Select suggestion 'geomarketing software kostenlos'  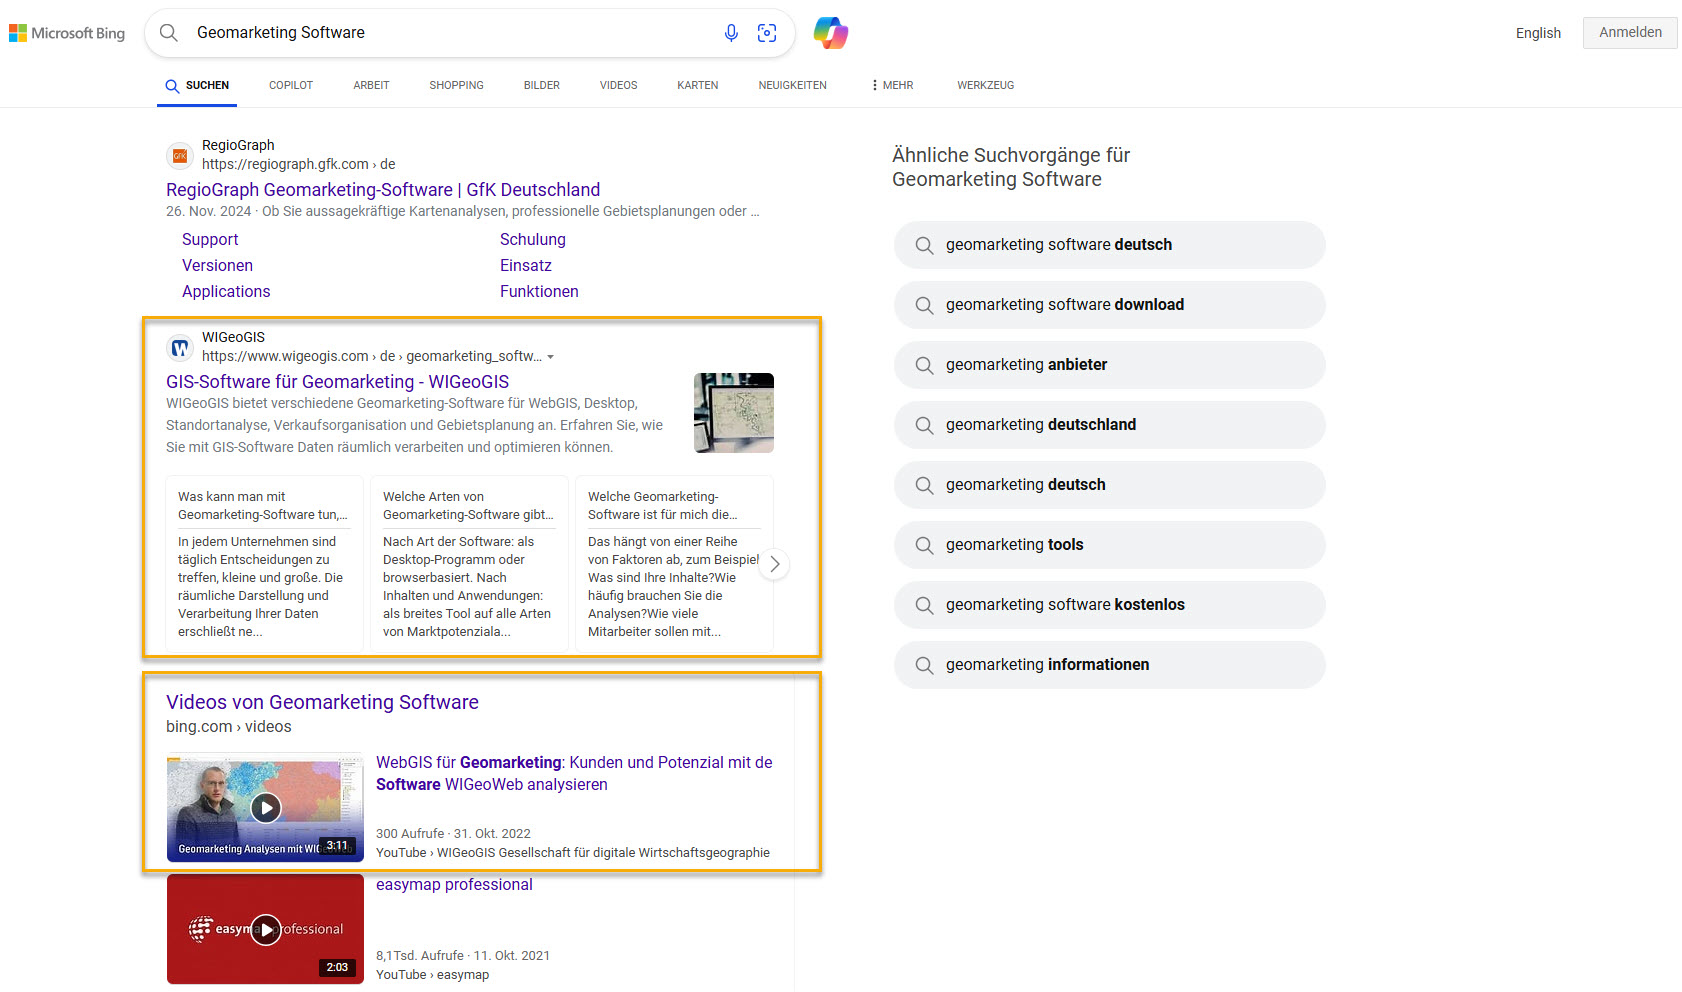[1109, 605]
